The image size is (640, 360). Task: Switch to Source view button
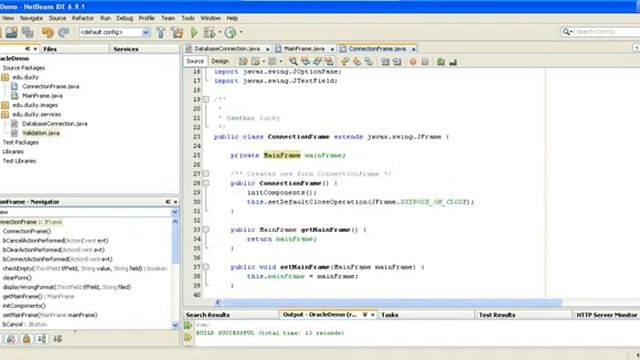(x=195, y=61)
